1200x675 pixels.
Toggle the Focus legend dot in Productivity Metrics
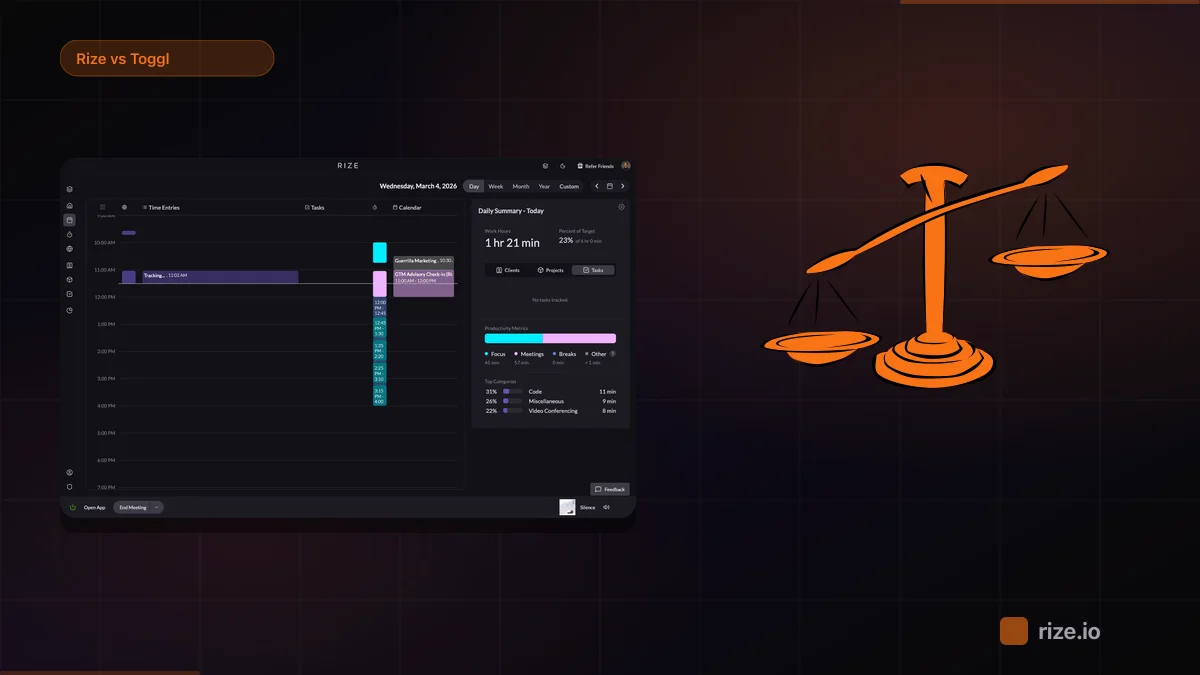coord(485,354)
